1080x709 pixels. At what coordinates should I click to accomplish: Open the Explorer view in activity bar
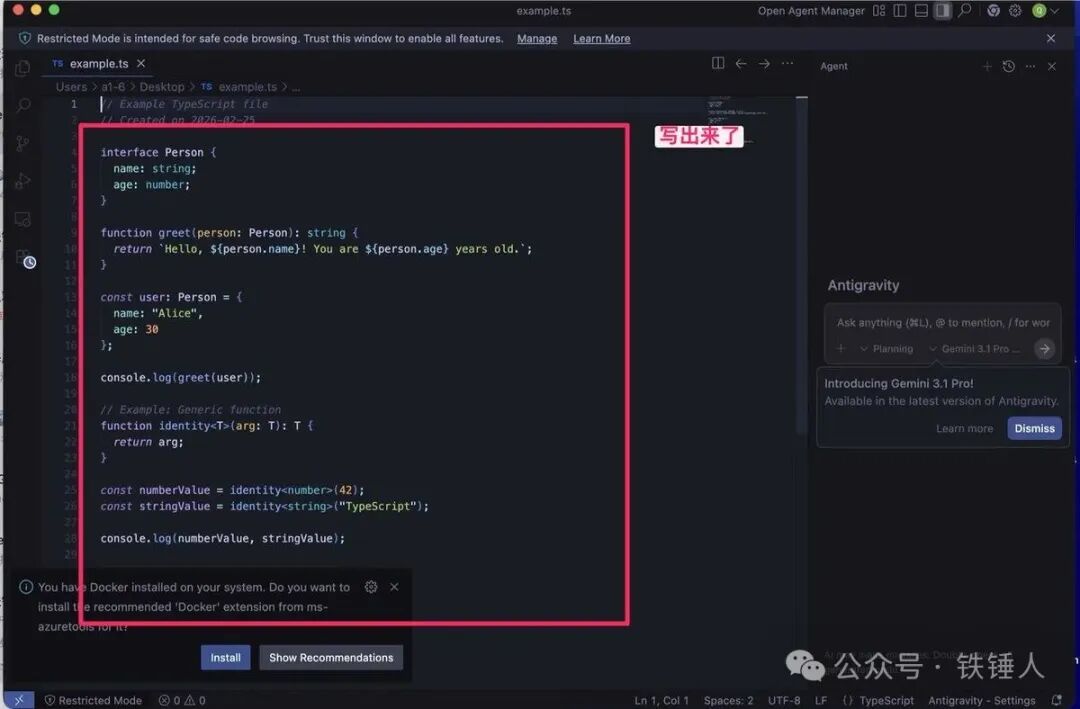pos(22,68)
